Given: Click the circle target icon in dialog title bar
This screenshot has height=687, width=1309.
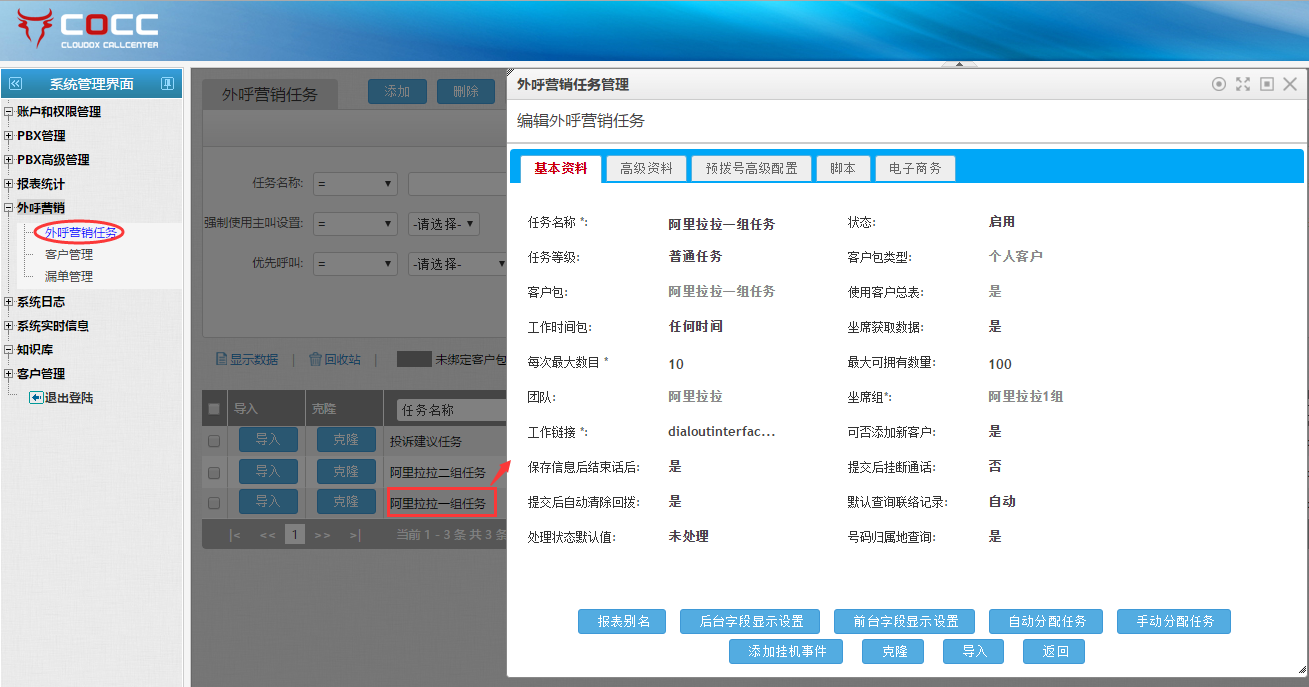Looking at the screenshot, I should pyautogui.click(x=1219, y=85).
